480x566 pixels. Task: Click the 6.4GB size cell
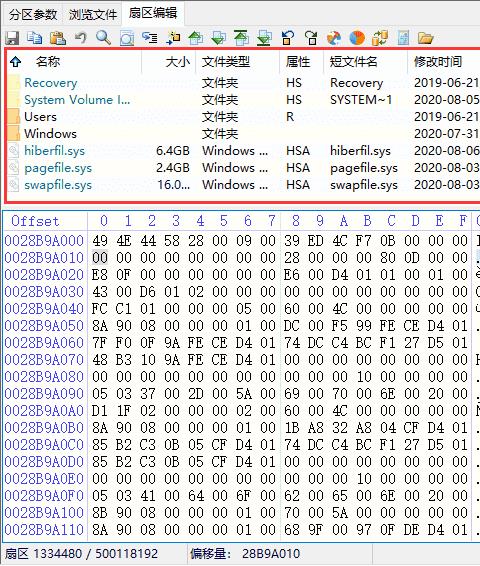point(173,151)
